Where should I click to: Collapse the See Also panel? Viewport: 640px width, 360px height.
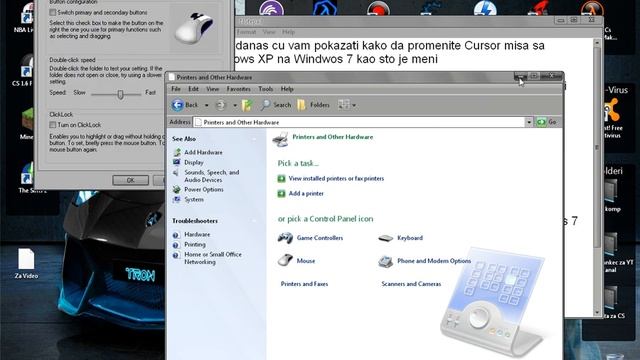(x=254, y=139)
